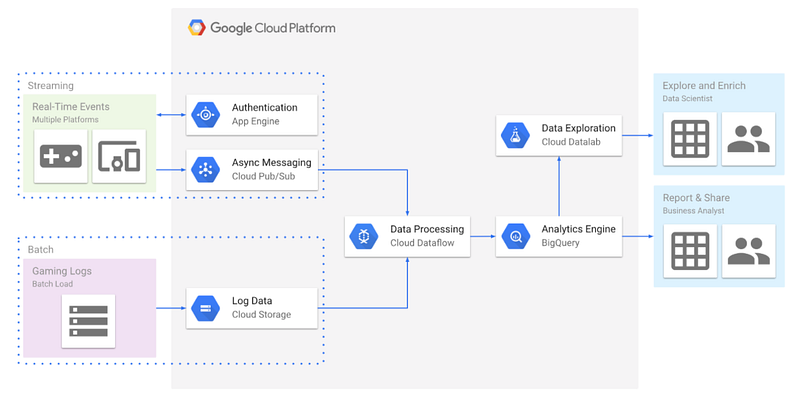Select the Data Exploration label

(x=579, y=128)
